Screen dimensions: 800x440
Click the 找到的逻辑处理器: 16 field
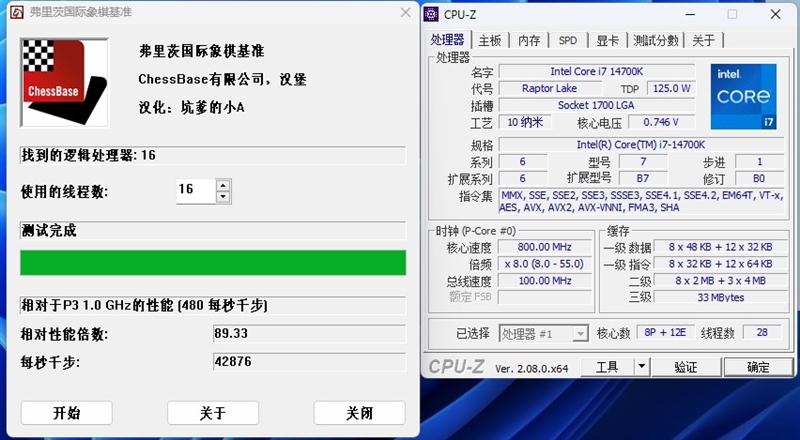[213, 155]
